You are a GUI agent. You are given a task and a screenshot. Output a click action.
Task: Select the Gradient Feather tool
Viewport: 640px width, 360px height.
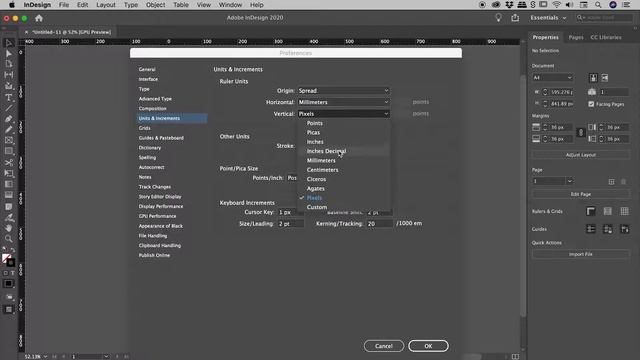[x=9, y=195]
